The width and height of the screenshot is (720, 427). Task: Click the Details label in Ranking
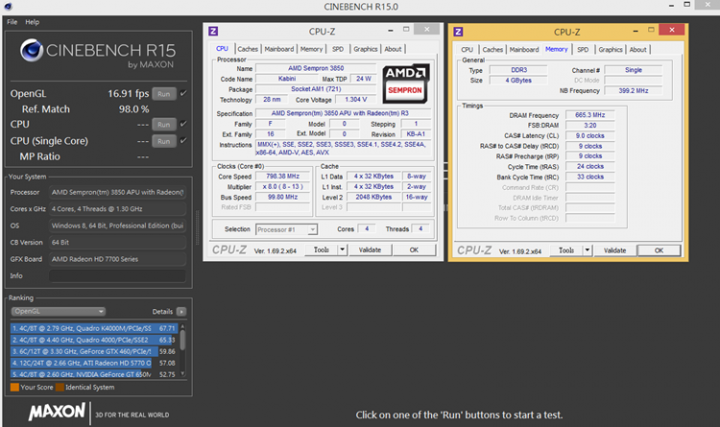(x=163, y=311)
